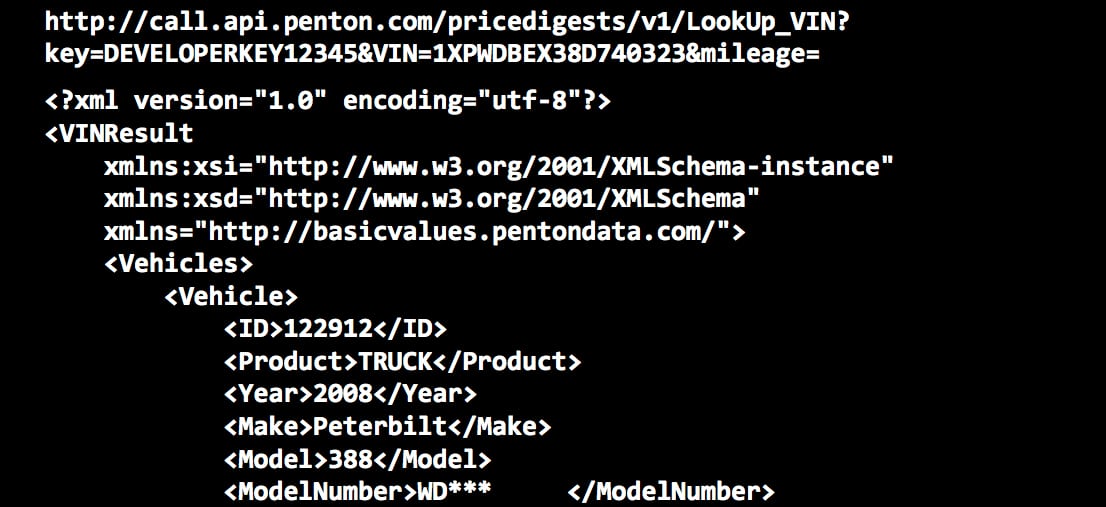Click the VIN=1XPWDBEX38D740323 parameter text

[x=528, y=54]
